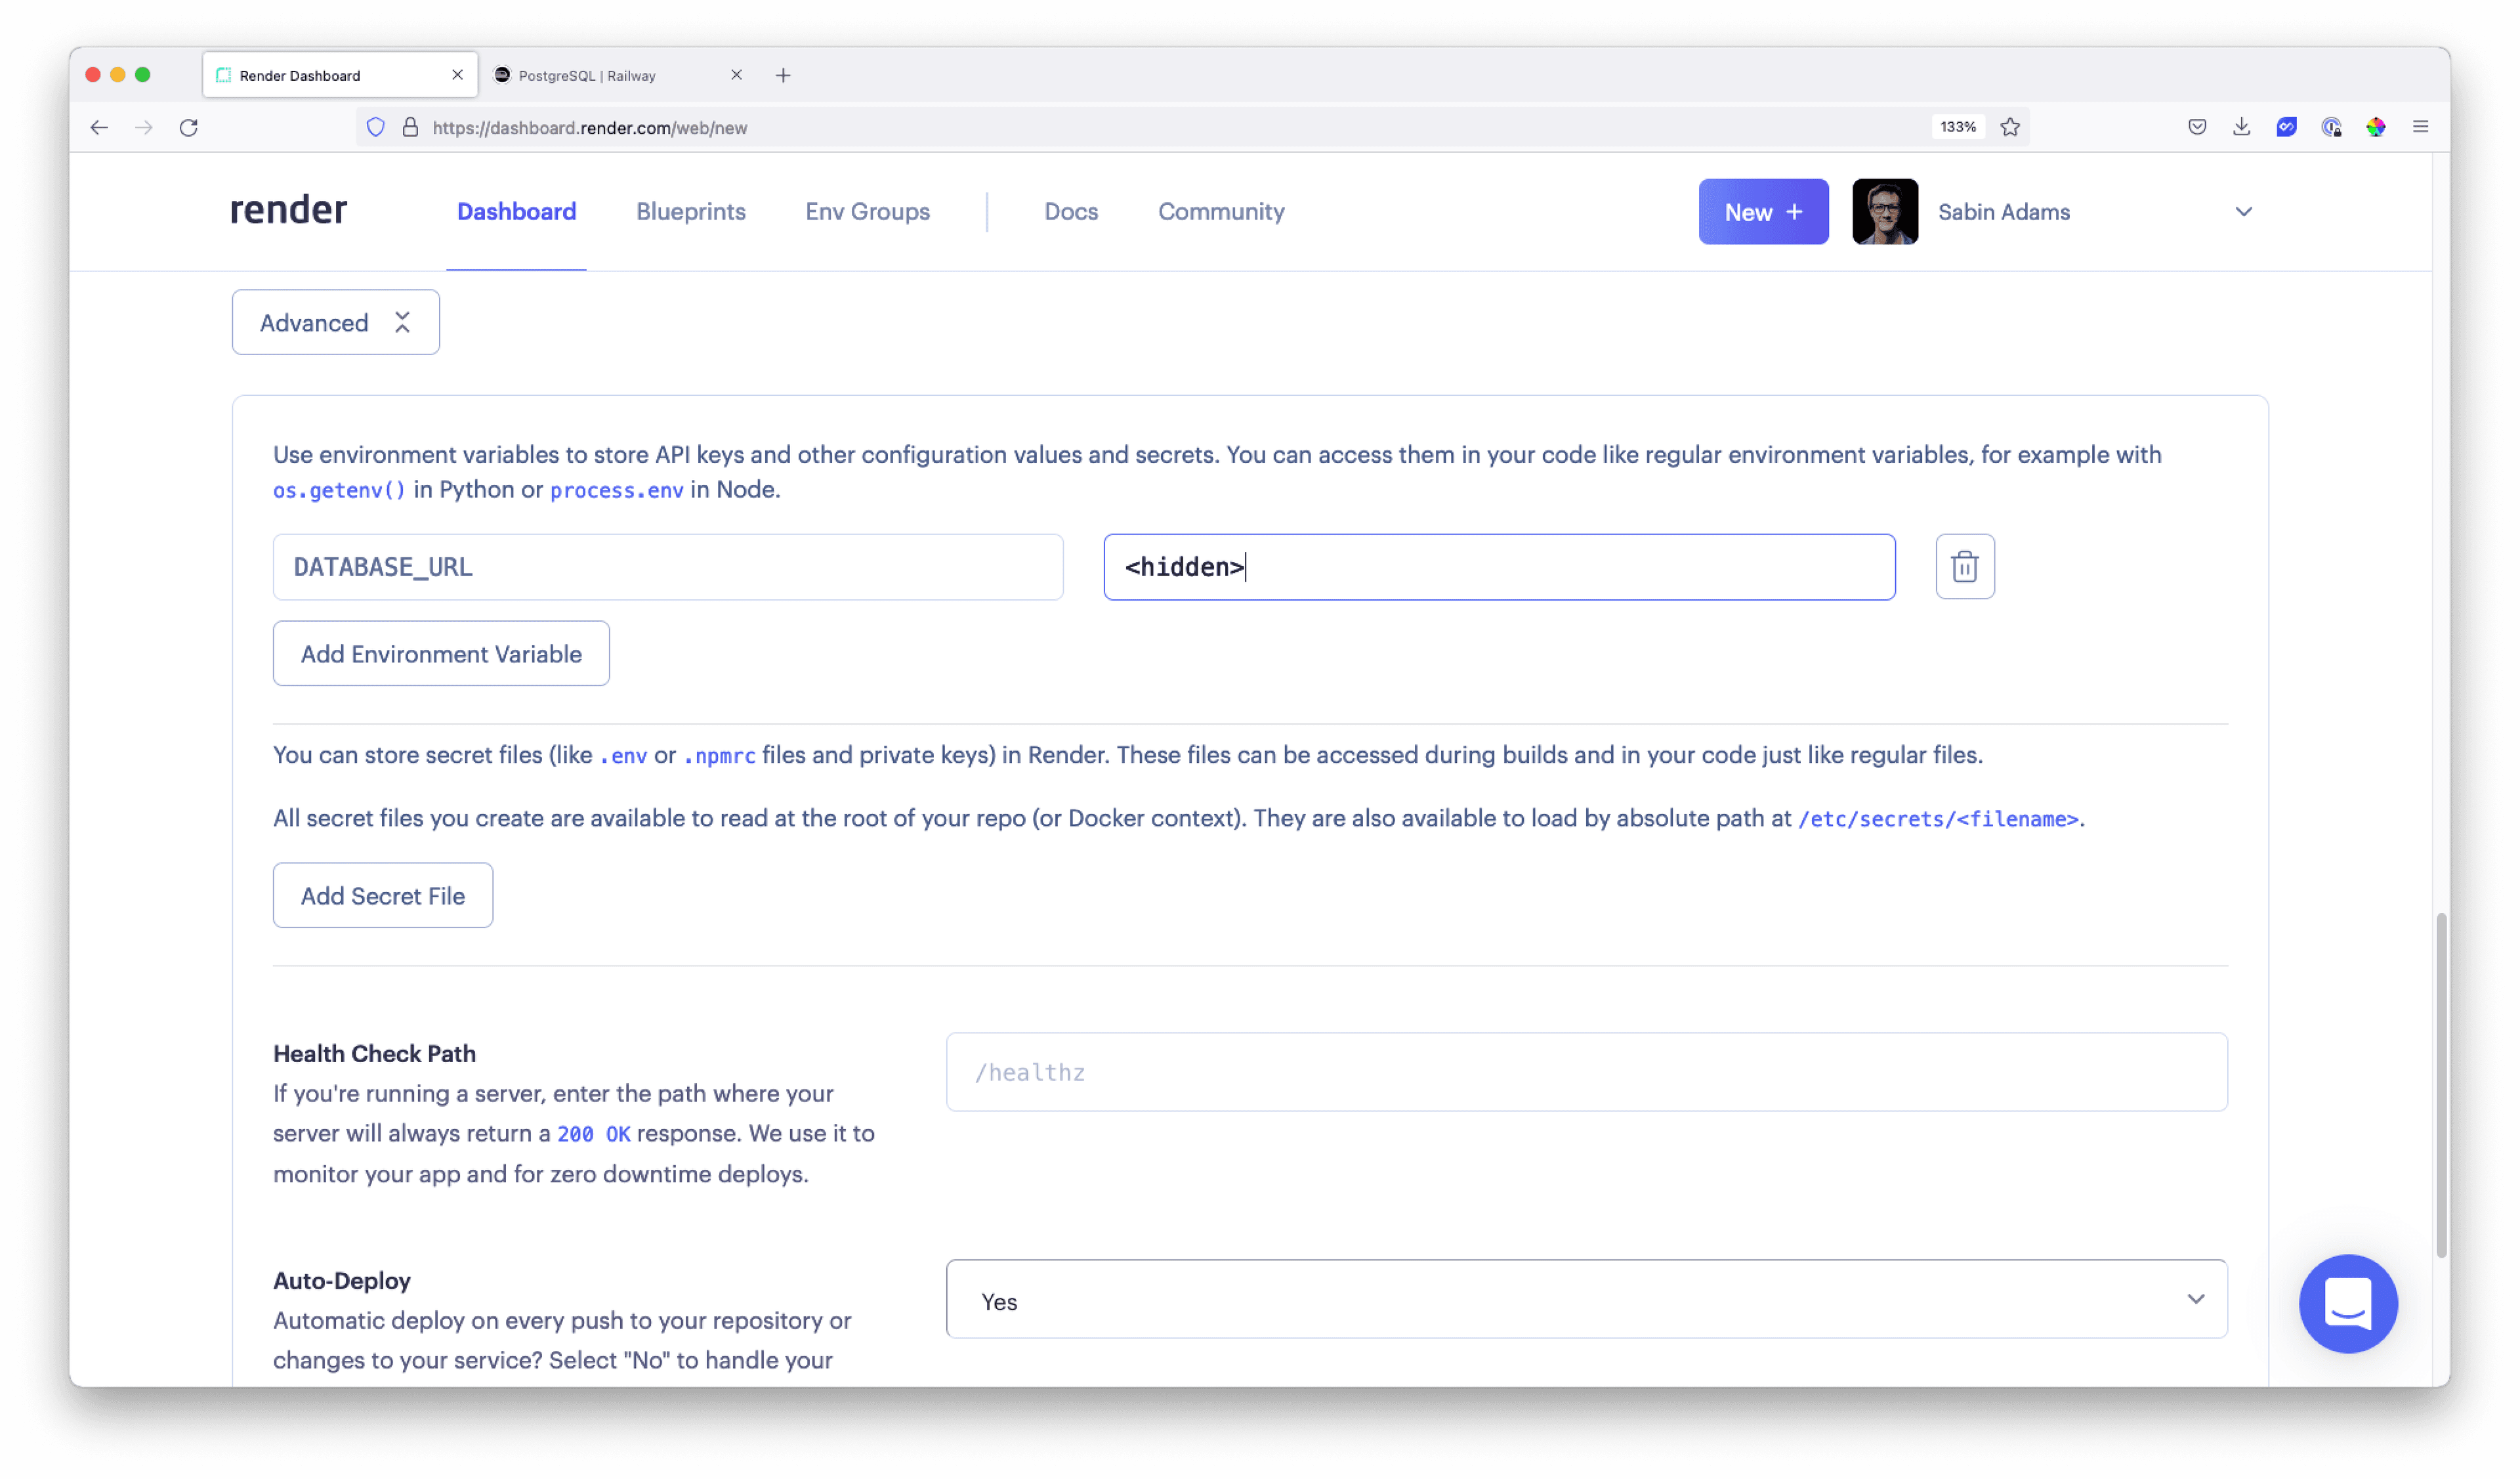Open the Blueprints navigation item
Image resolution: width=2520 pixels, height=1479 pixels.
690,212
